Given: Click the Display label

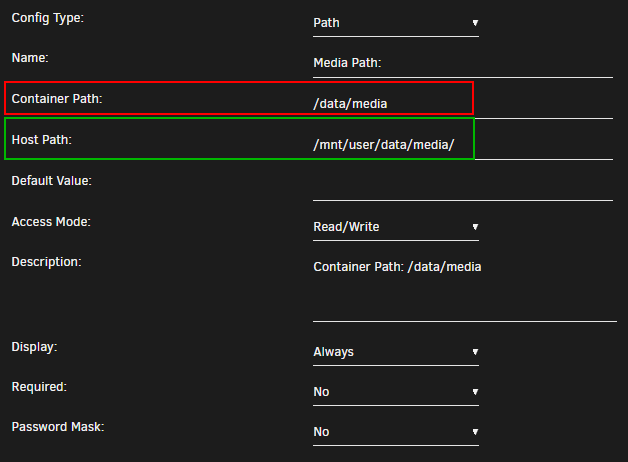Looking at the screenshot, I should click(35, 347).
